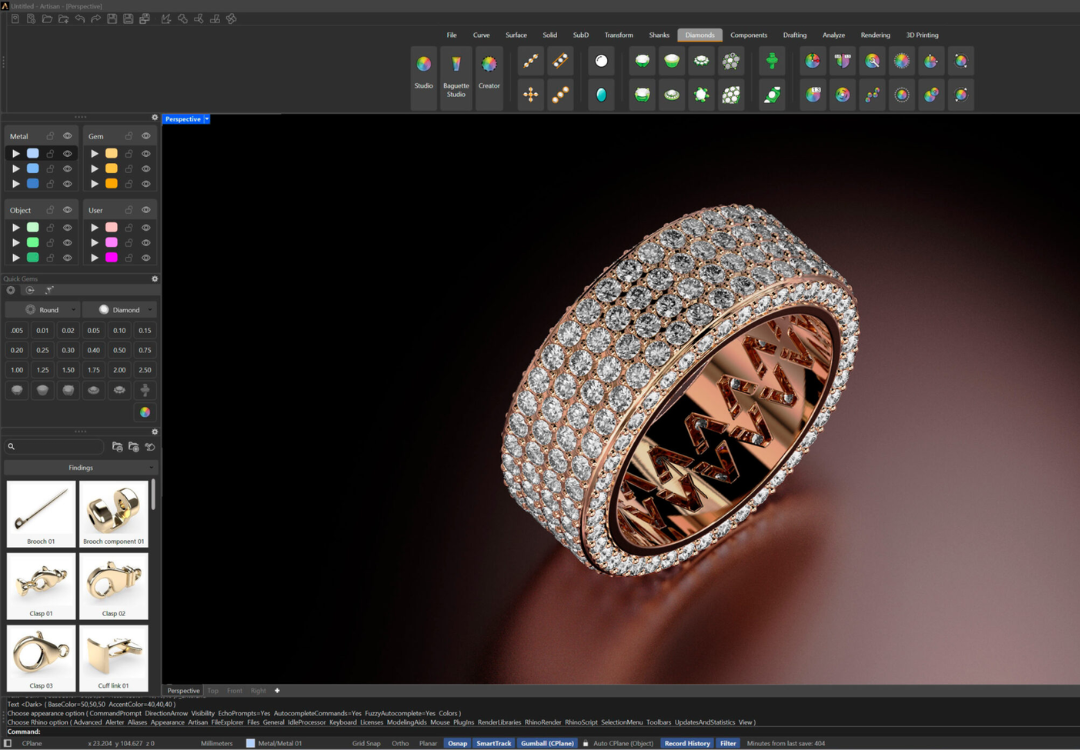Click the first bezel cup icon in Quick Gems
Image resolution: width=1080 pixels, height=750 pixels.
point(17,390)
